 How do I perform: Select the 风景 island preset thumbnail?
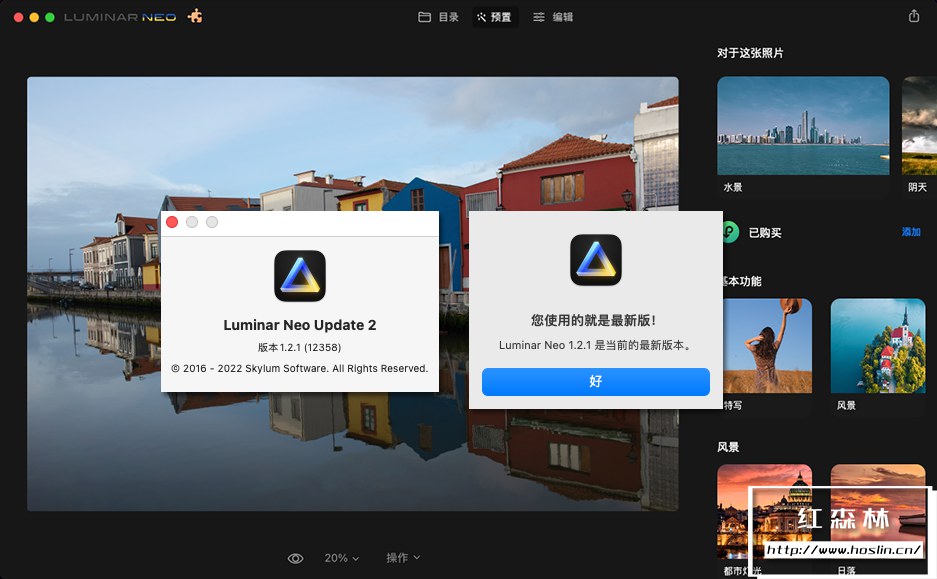878,345
